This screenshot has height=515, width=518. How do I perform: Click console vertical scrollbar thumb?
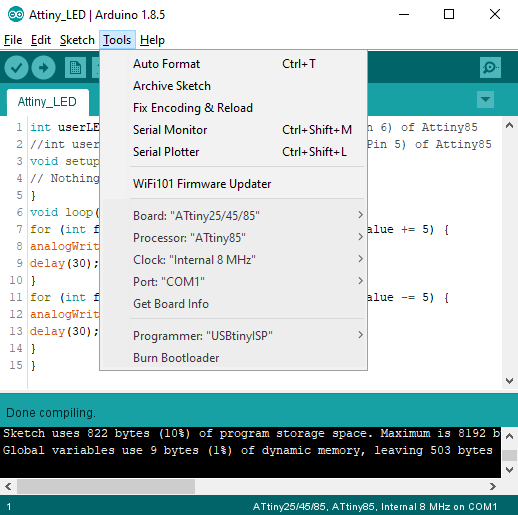pyautogui.click(x=509, y=455)
